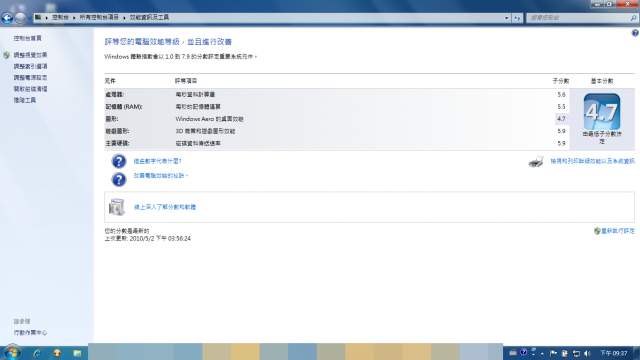Viewport: 640px width, 360px height.
Task: Open the address bar history dropdown
Action: tap(507, 18)
